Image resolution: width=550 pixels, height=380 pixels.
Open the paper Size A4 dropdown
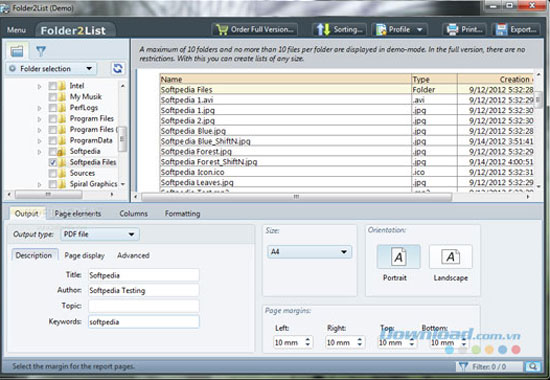point(309,252)
